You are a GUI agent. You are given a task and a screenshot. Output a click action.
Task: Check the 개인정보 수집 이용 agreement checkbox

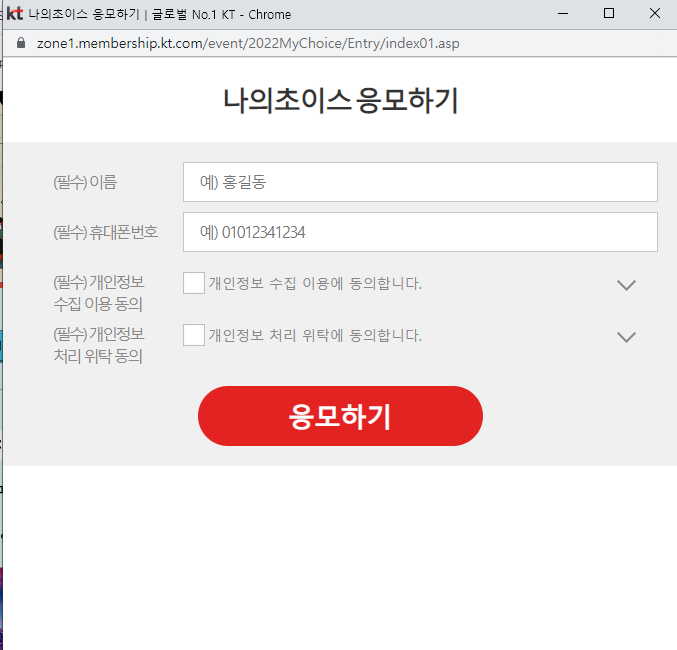coord(194,283)
